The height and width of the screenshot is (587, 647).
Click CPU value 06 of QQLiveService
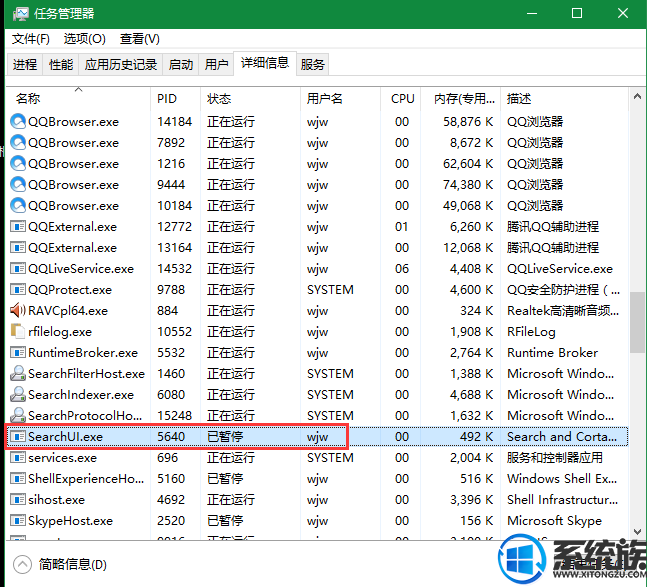[401, 269]
